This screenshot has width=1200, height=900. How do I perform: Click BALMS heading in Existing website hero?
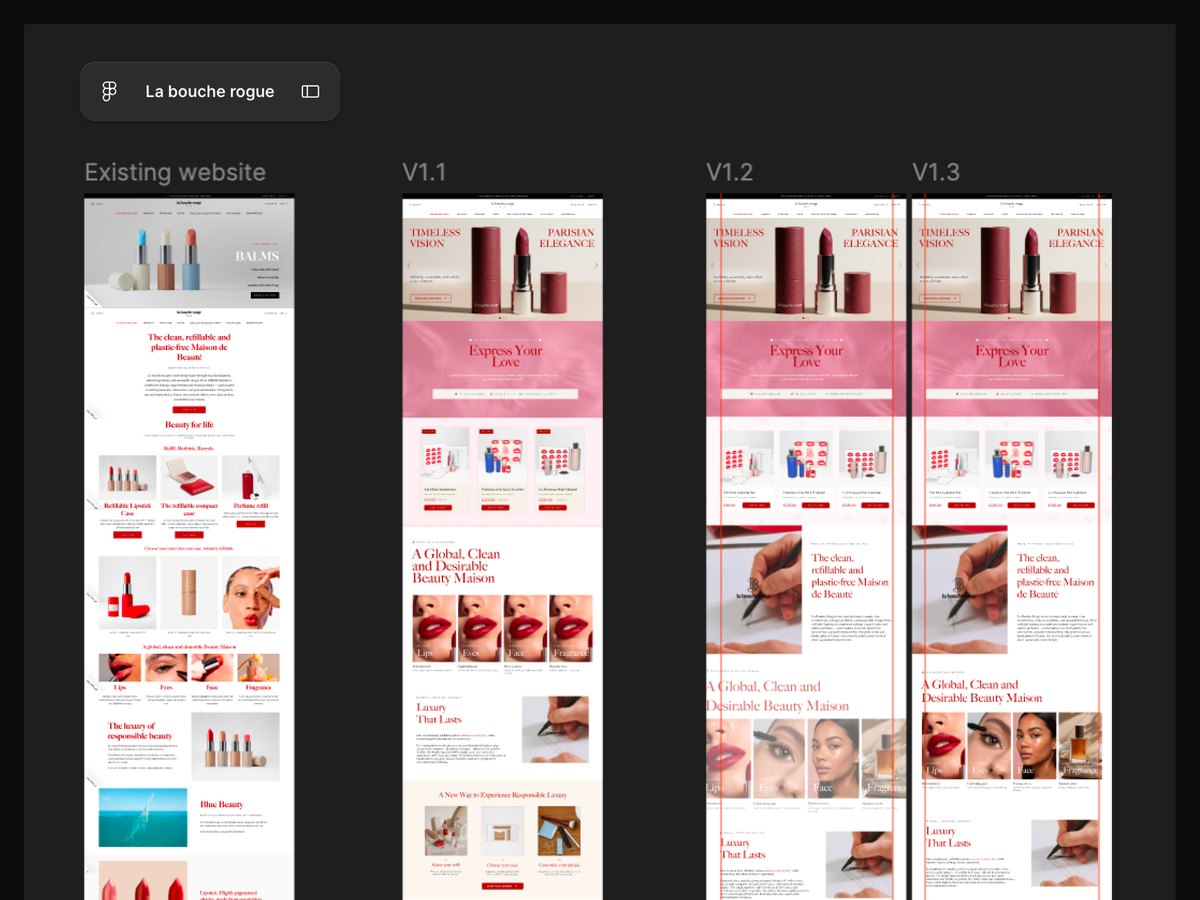[257, 256]
